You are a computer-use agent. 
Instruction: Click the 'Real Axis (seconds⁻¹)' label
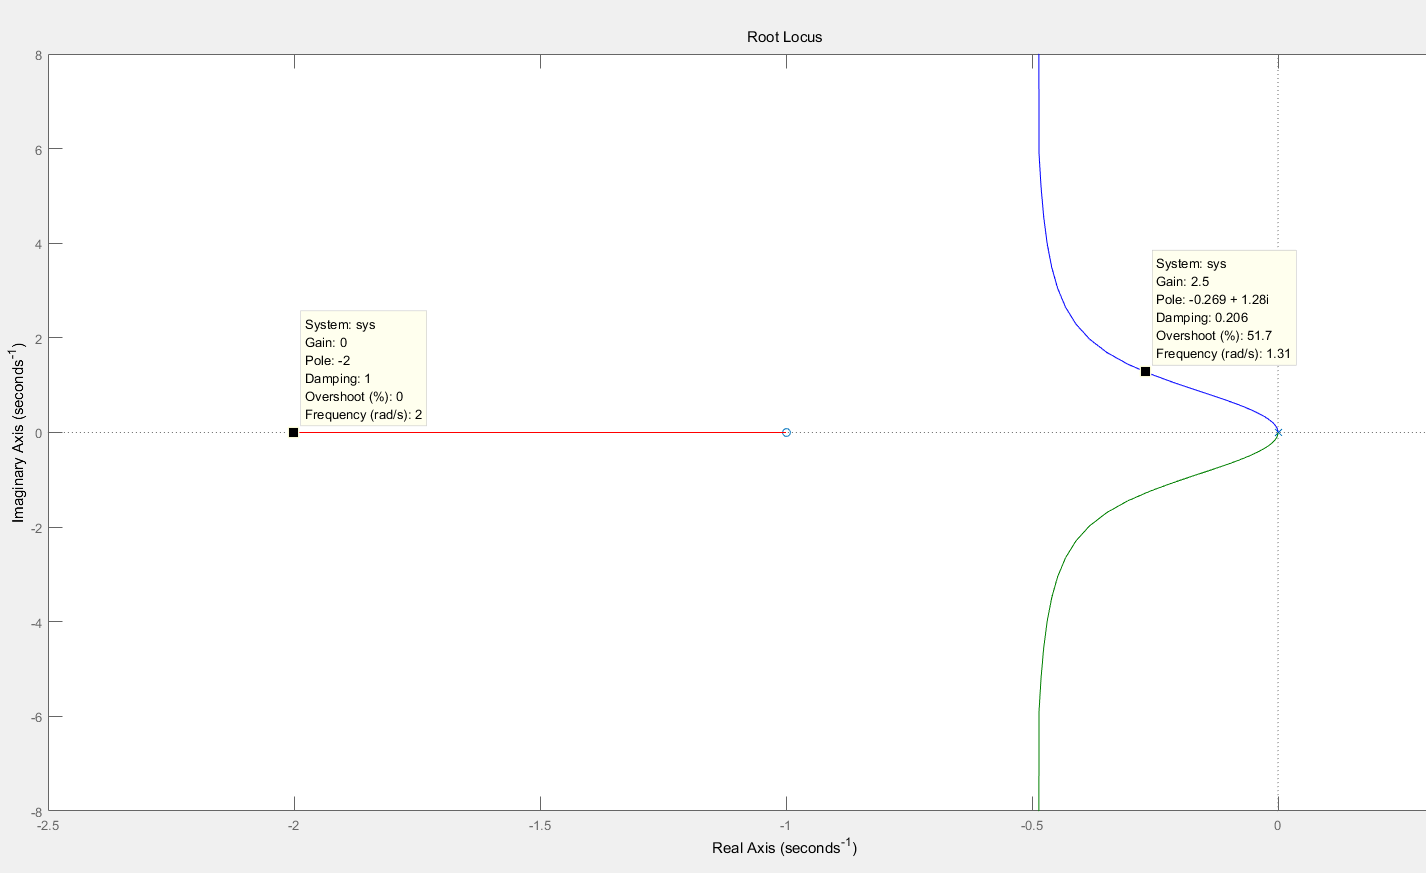coord(784,847)
